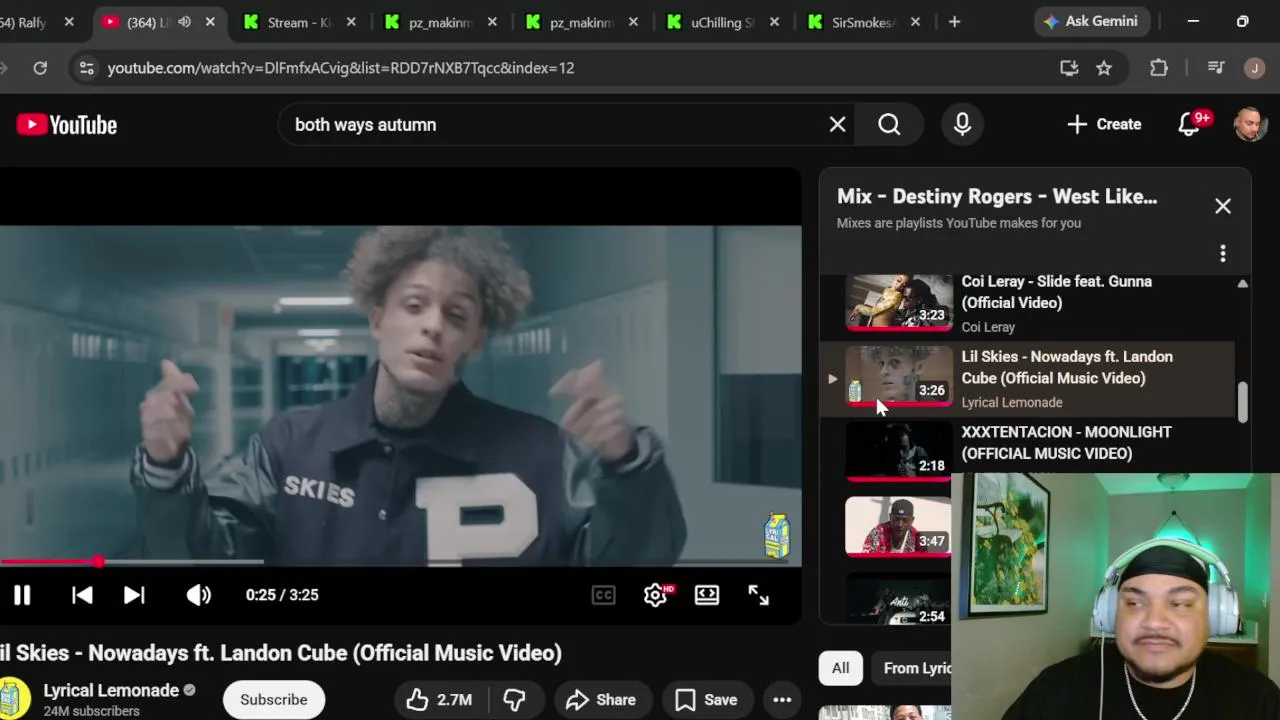Open the 3:47 playlist video thumbnail
Viewport: 1280px width, 720px height.
point(898,526)
